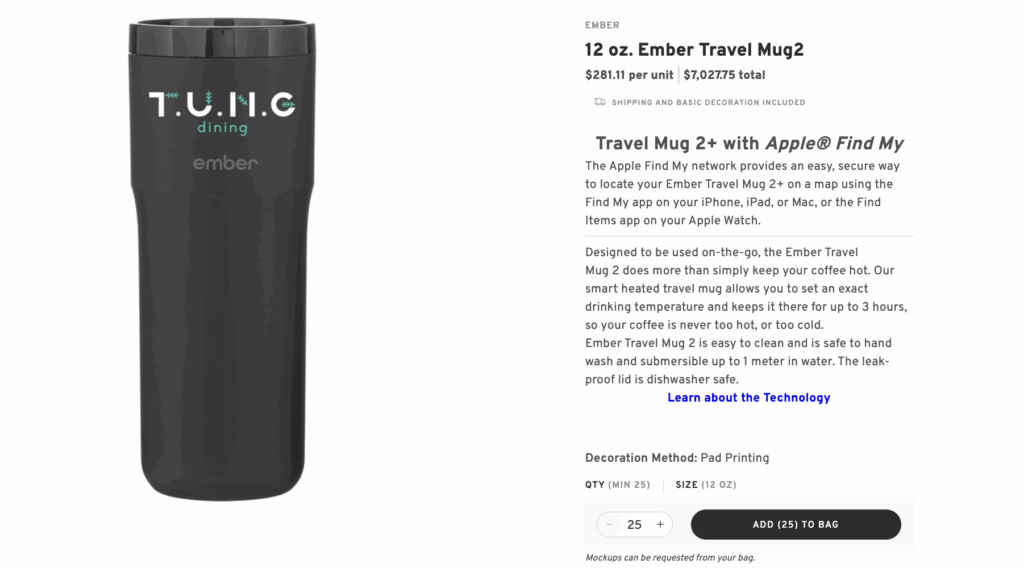The height and width of the screenshot is (568, 1024).
Task: Click the shipping truck icon
Action: (600, 102)
